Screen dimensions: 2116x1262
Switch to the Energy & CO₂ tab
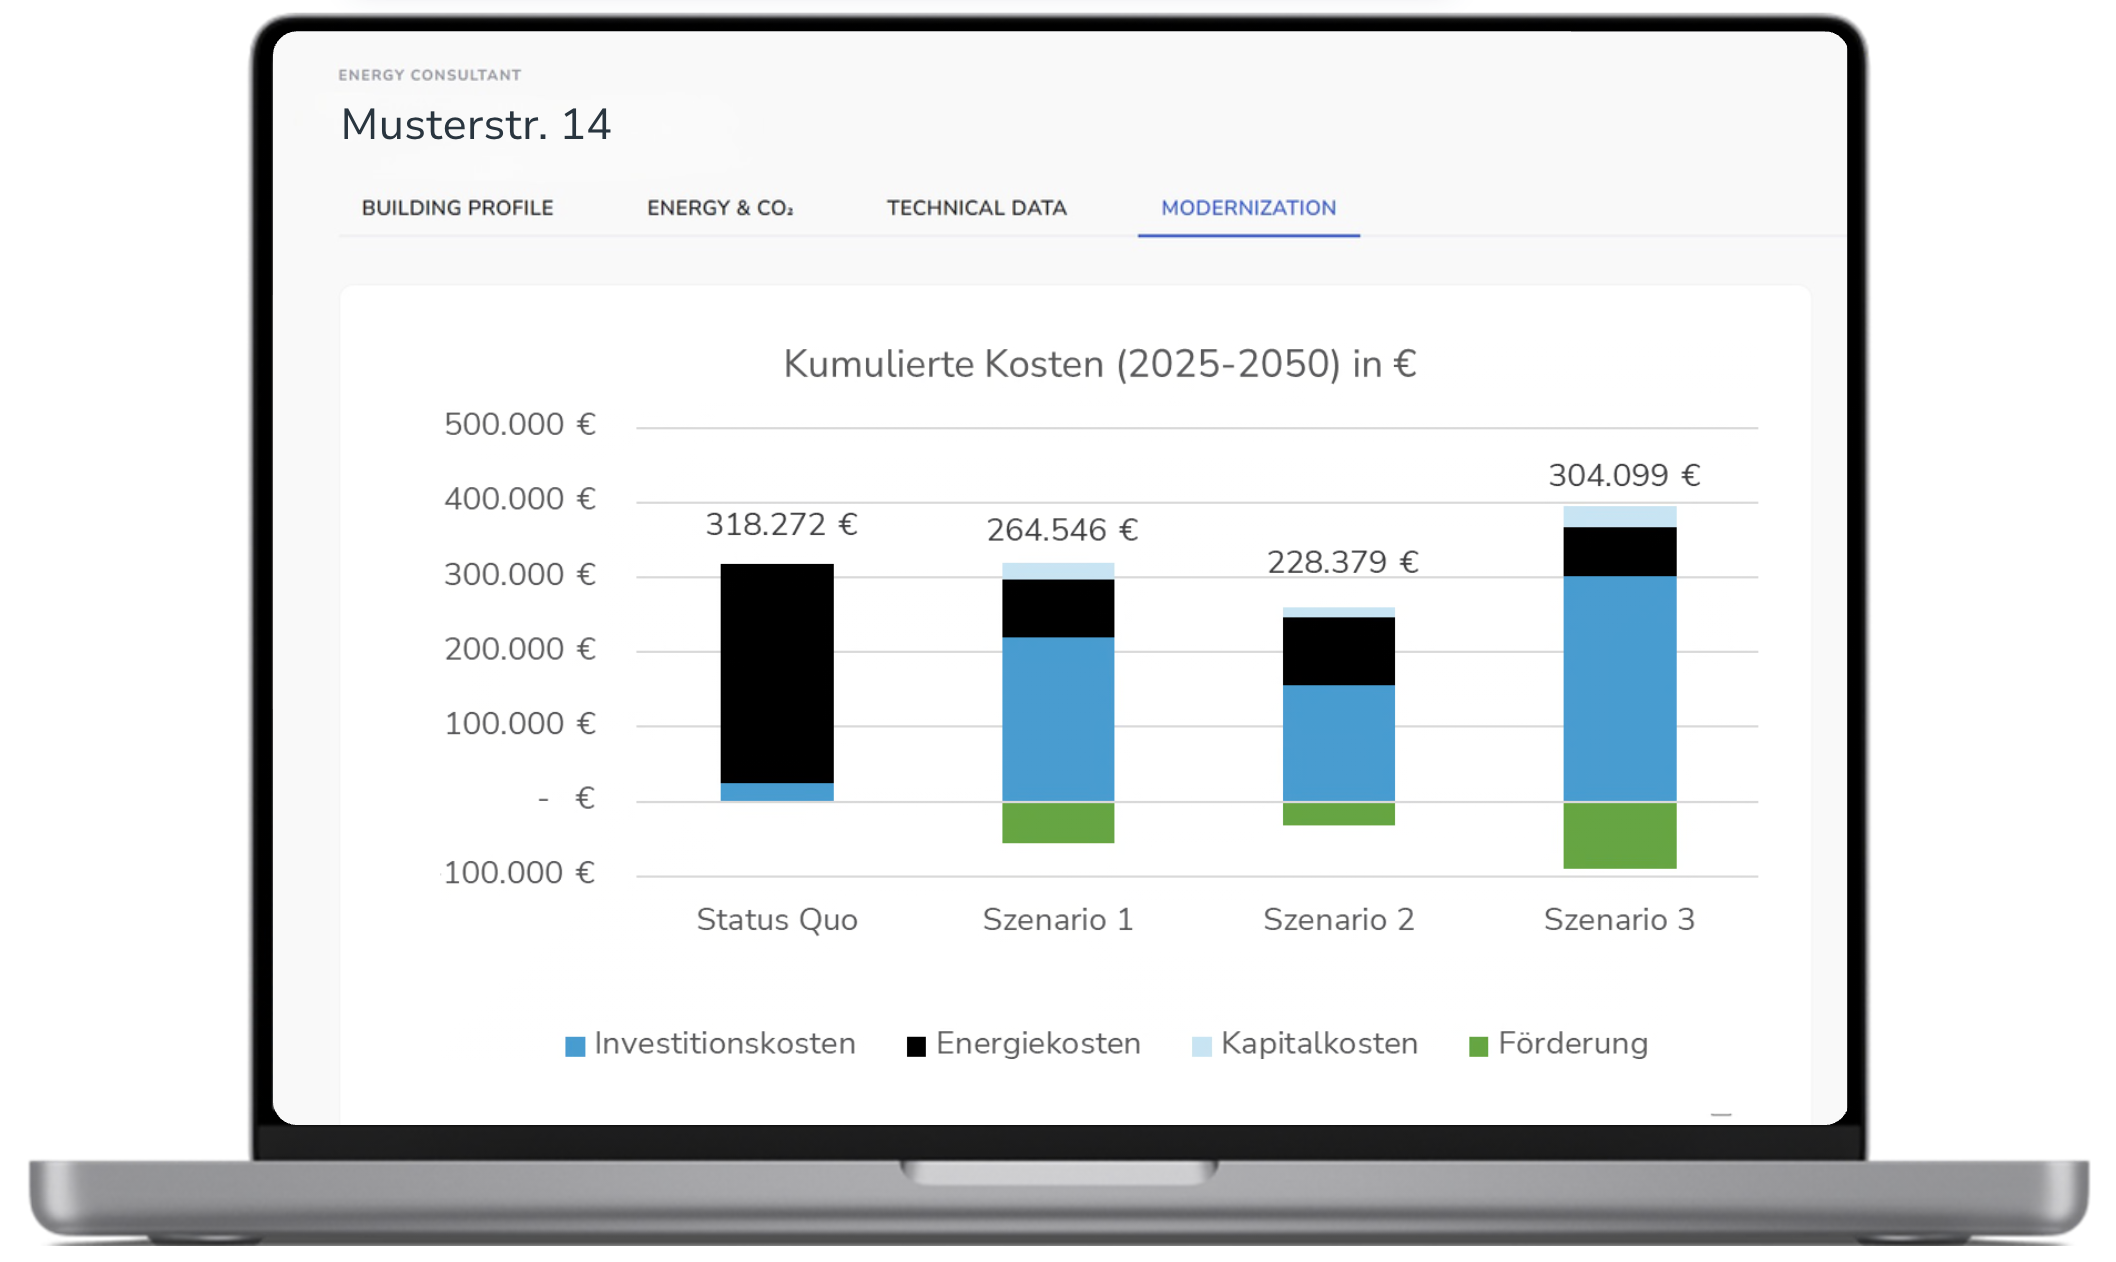[x=719, y=208]
